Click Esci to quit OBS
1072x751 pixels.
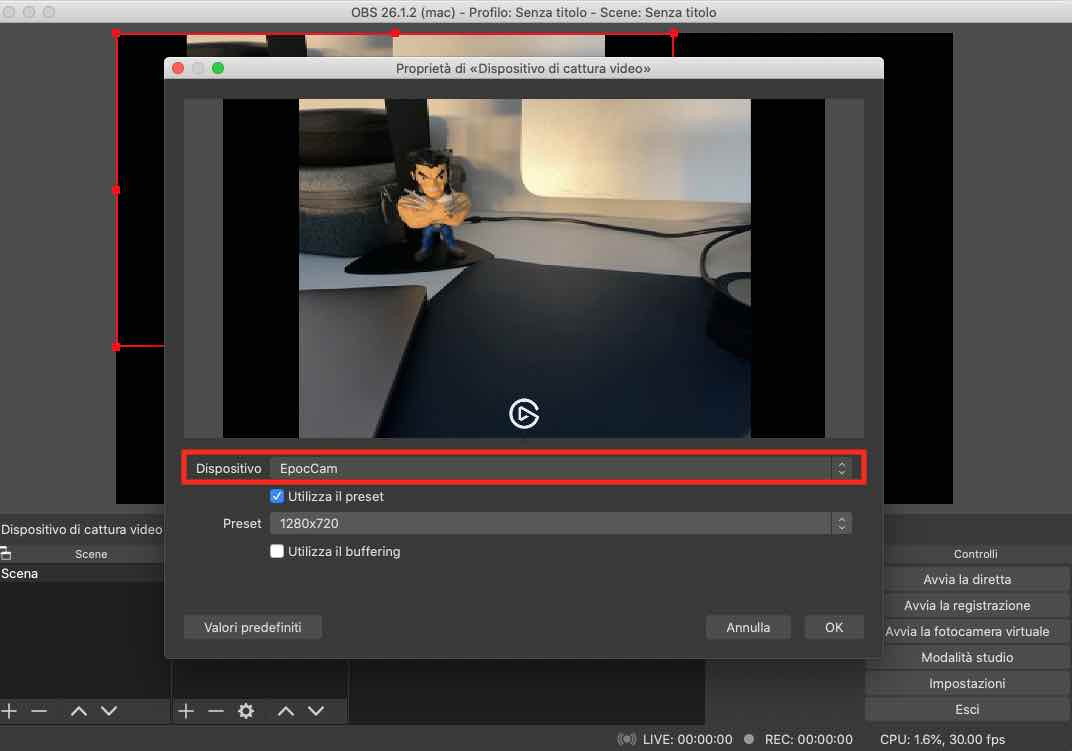[967, 709]
